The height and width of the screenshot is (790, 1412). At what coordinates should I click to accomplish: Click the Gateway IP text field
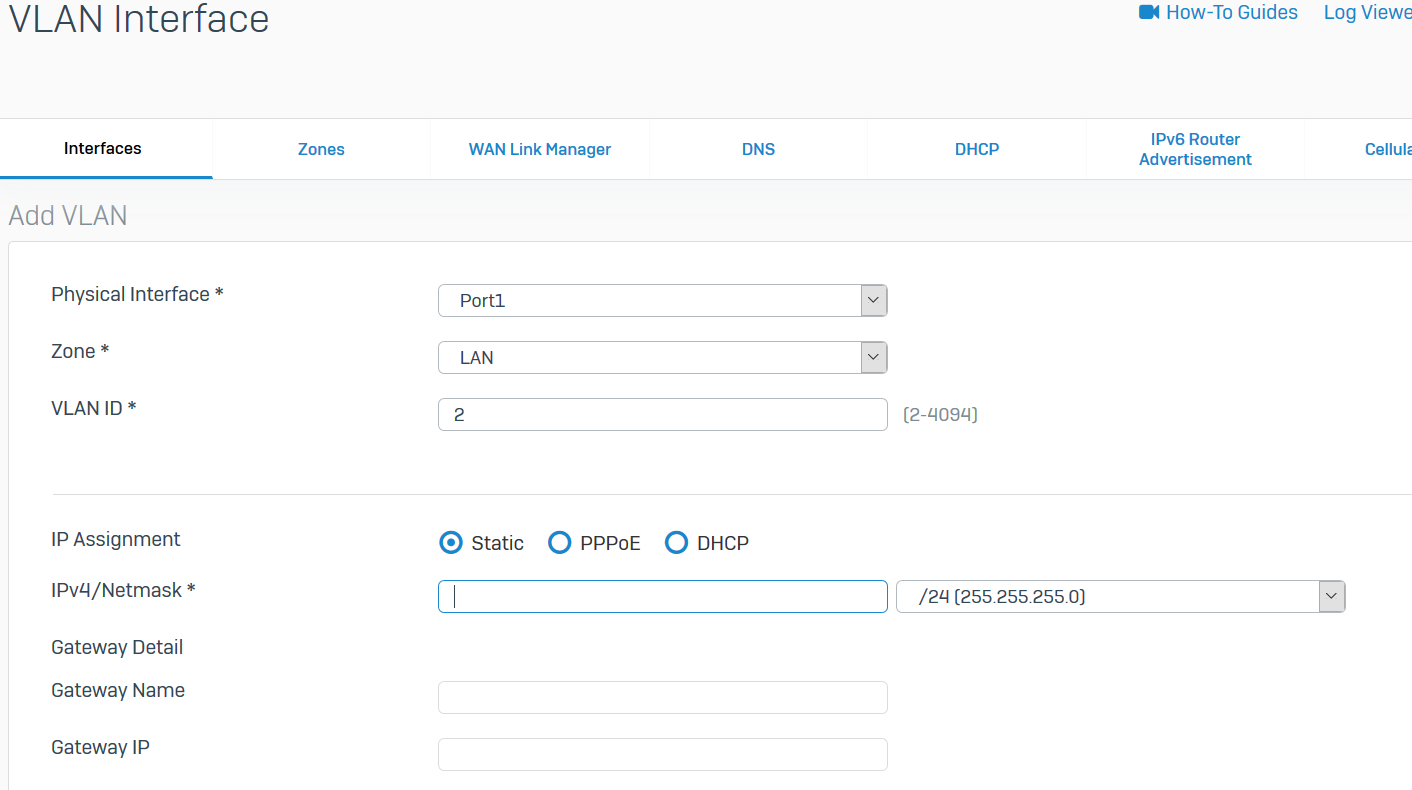point(662,754)
